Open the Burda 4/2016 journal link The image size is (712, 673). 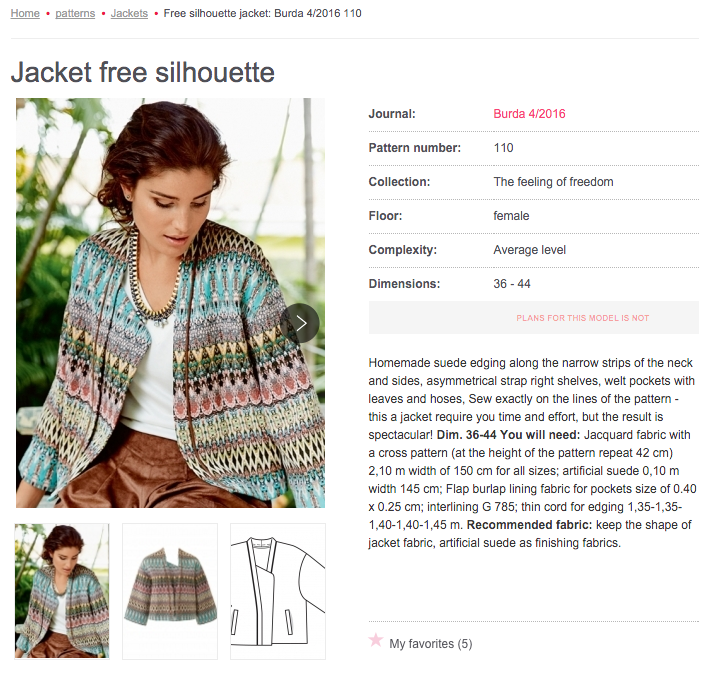pyautogui.click(x=529, y=114)
